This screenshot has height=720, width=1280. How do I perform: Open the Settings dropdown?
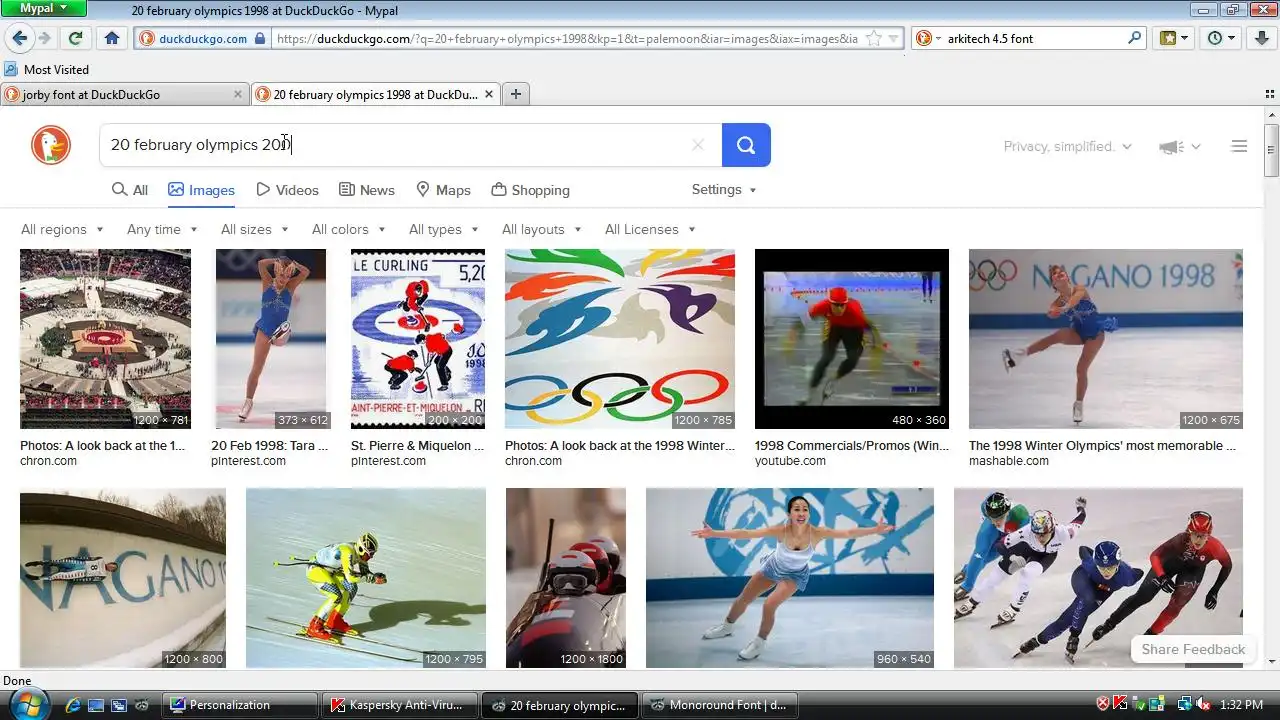click(724, 189)
